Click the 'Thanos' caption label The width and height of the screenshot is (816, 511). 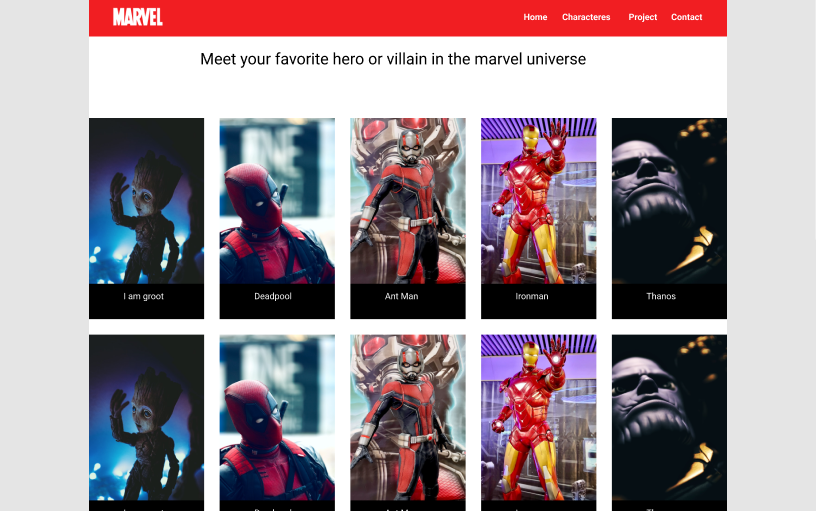click(661, 296)
